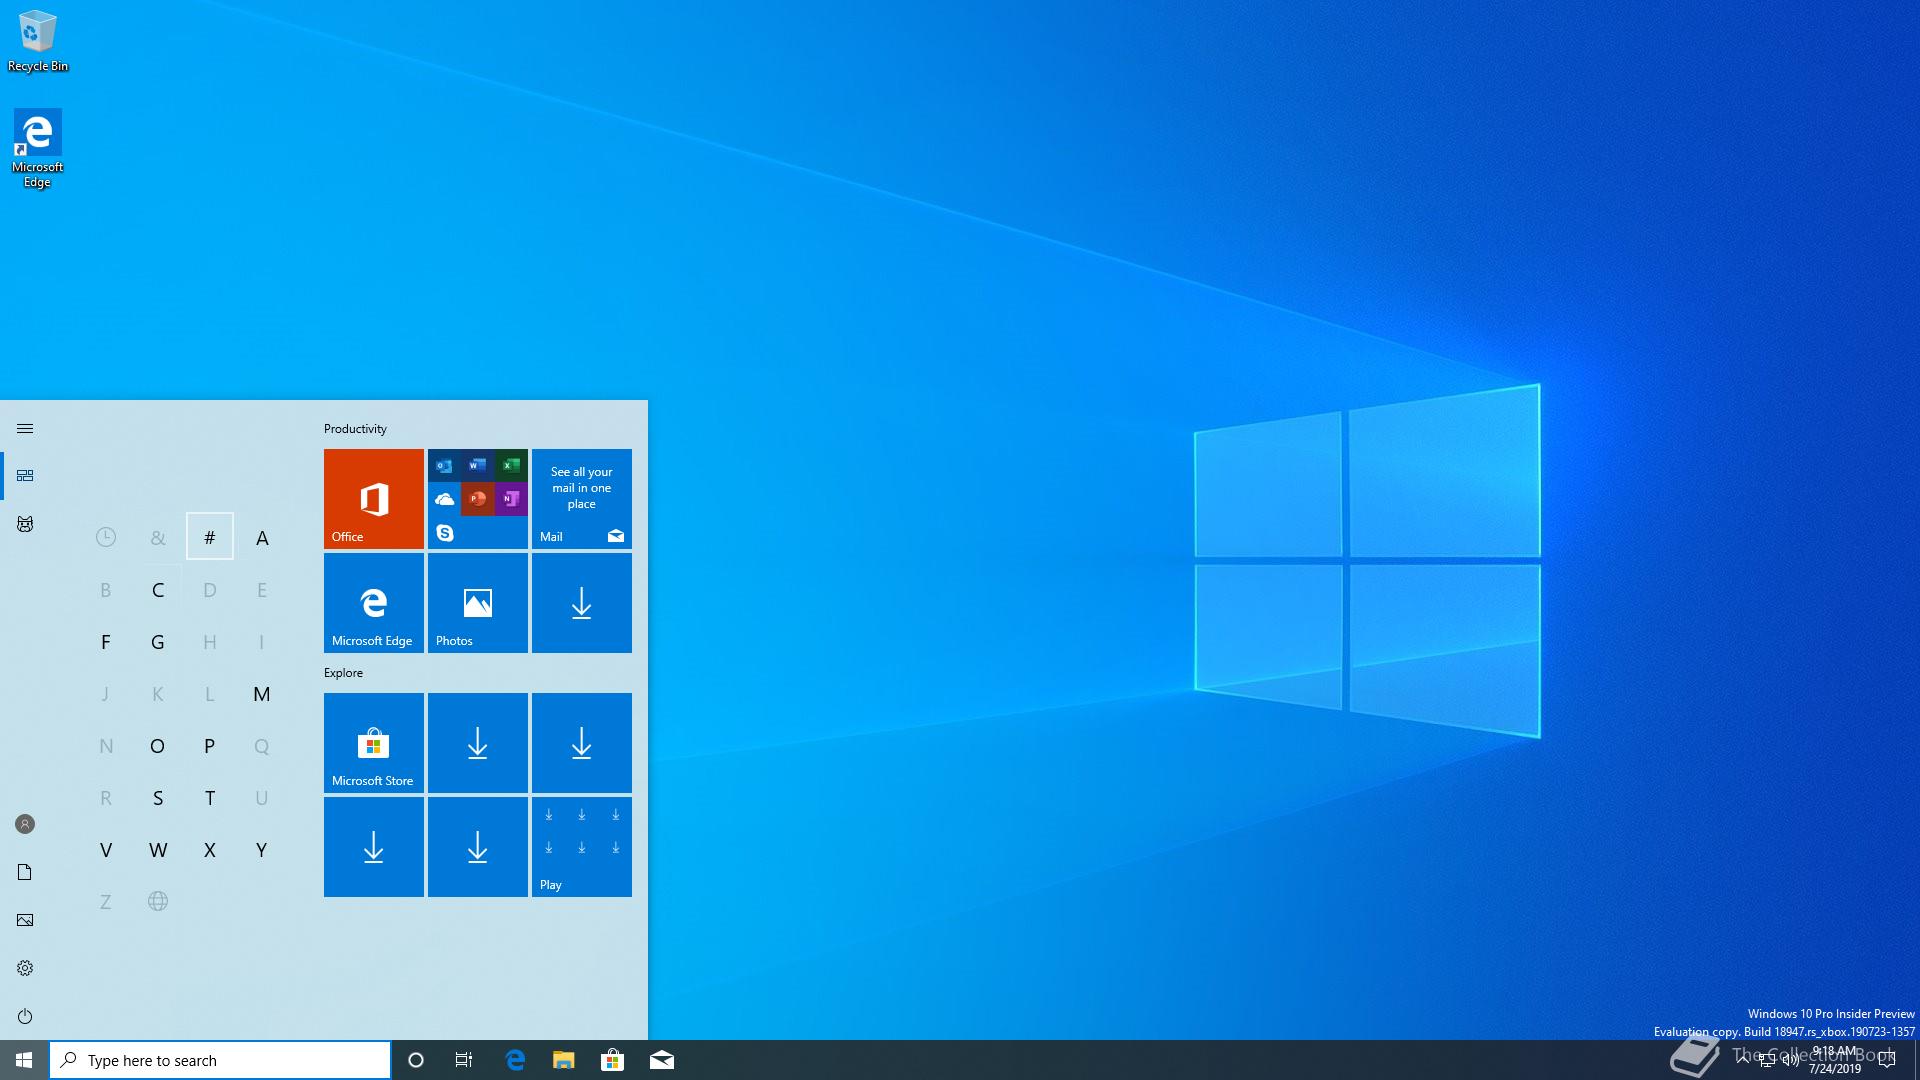Open the Office tile
The width and height of the screenshot is (1920, 1080).
pos(373,498)
